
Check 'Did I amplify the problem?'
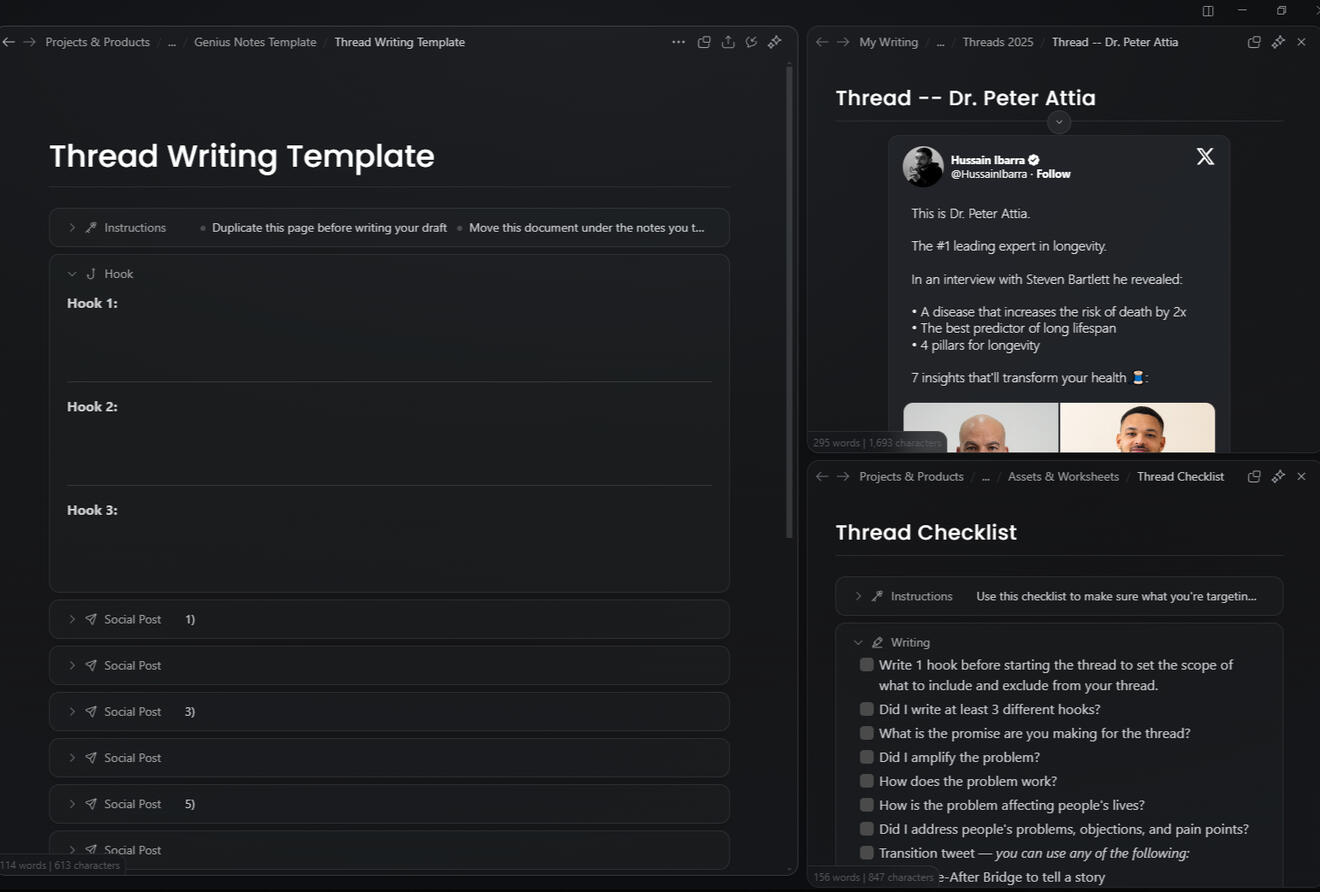click(867, 757)
